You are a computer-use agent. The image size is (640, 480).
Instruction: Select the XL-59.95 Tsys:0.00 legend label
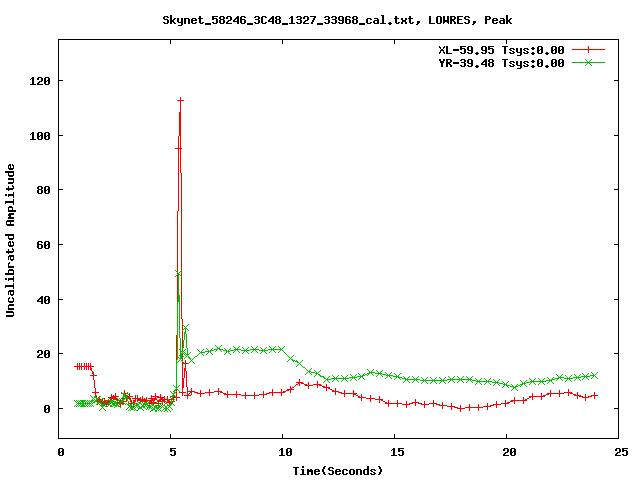tap(501, 50)
